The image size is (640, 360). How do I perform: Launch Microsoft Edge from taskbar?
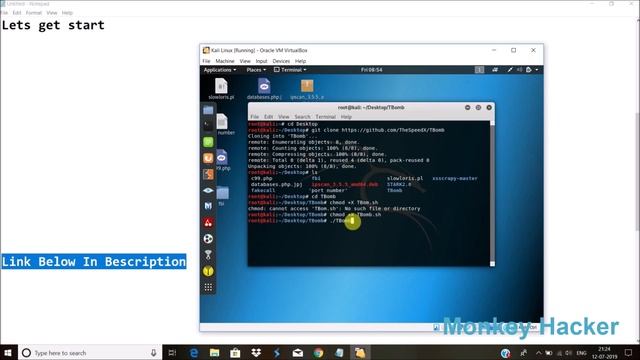[194, 353]
